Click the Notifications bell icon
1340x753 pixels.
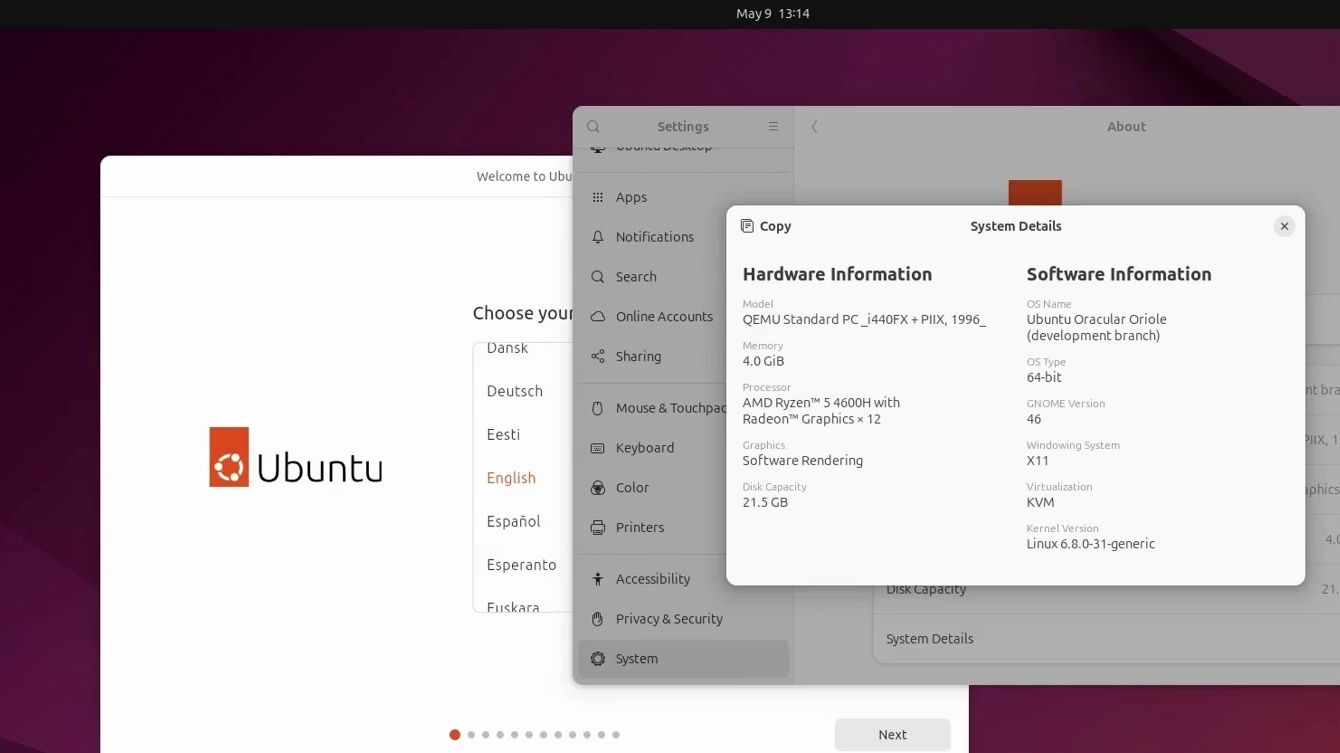[x=598, y=237]
